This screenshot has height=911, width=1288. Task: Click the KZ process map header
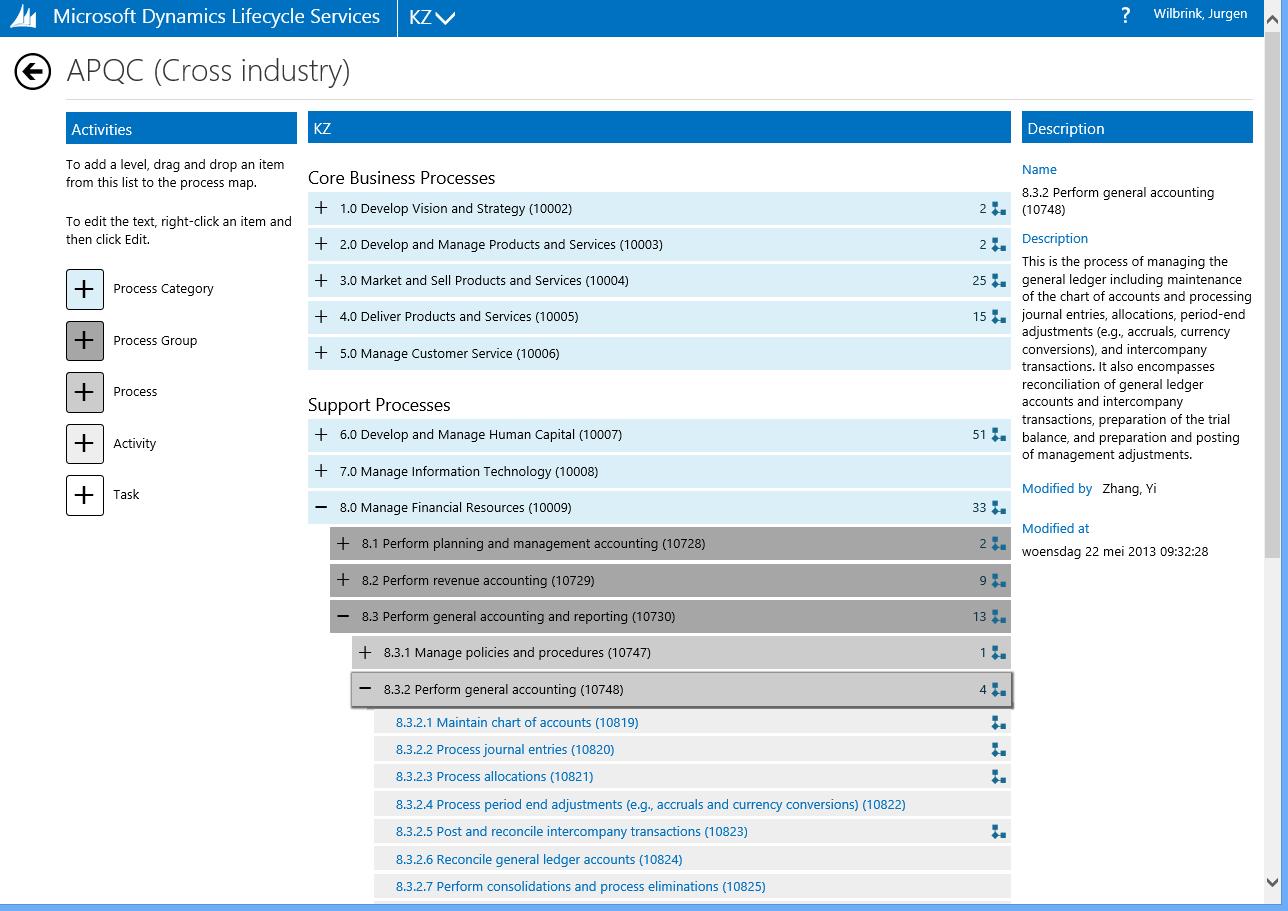pos(659,128)
